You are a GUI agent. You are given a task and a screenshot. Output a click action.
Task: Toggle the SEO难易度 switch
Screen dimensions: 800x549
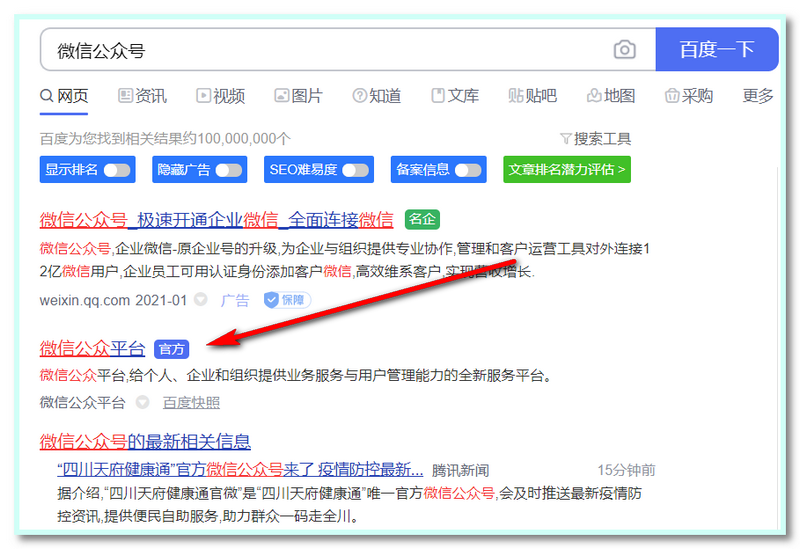click(355, 170)
